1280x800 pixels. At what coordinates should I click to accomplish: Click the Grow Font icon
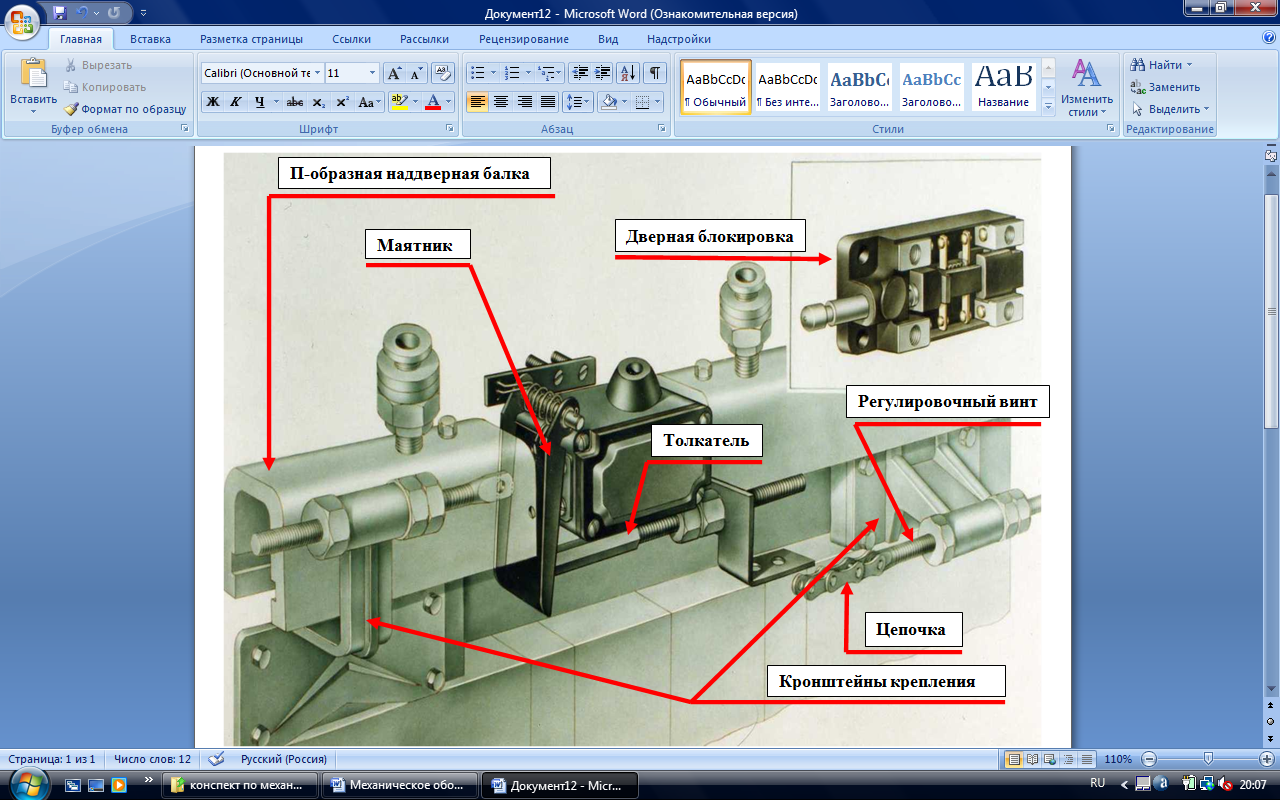pos(395,73)
